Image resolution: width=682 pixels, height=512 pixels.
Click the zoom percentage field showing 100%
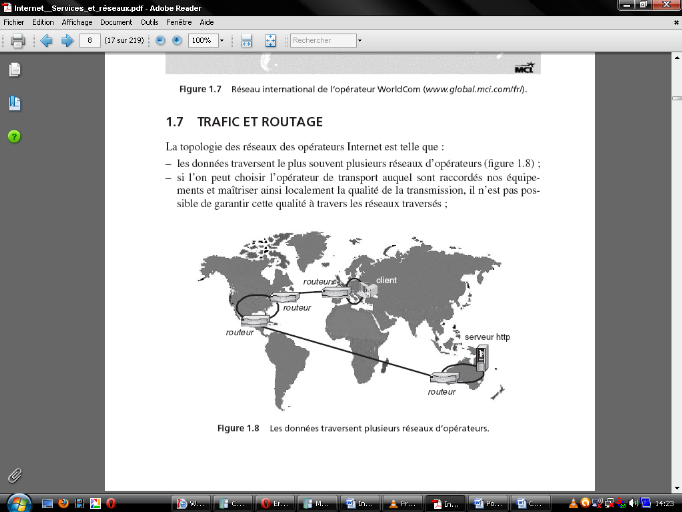click(203, 40)
